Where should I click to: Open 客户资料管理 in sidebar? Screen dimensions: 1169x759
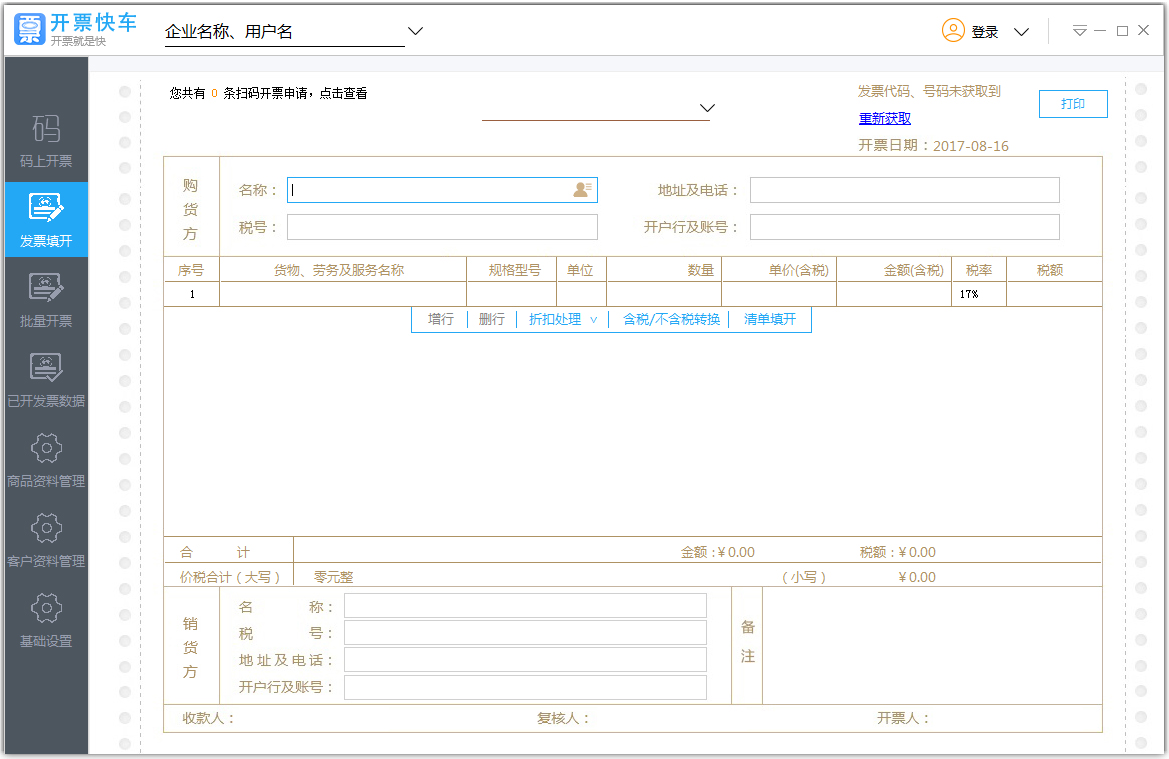click(x=46, y=540)
